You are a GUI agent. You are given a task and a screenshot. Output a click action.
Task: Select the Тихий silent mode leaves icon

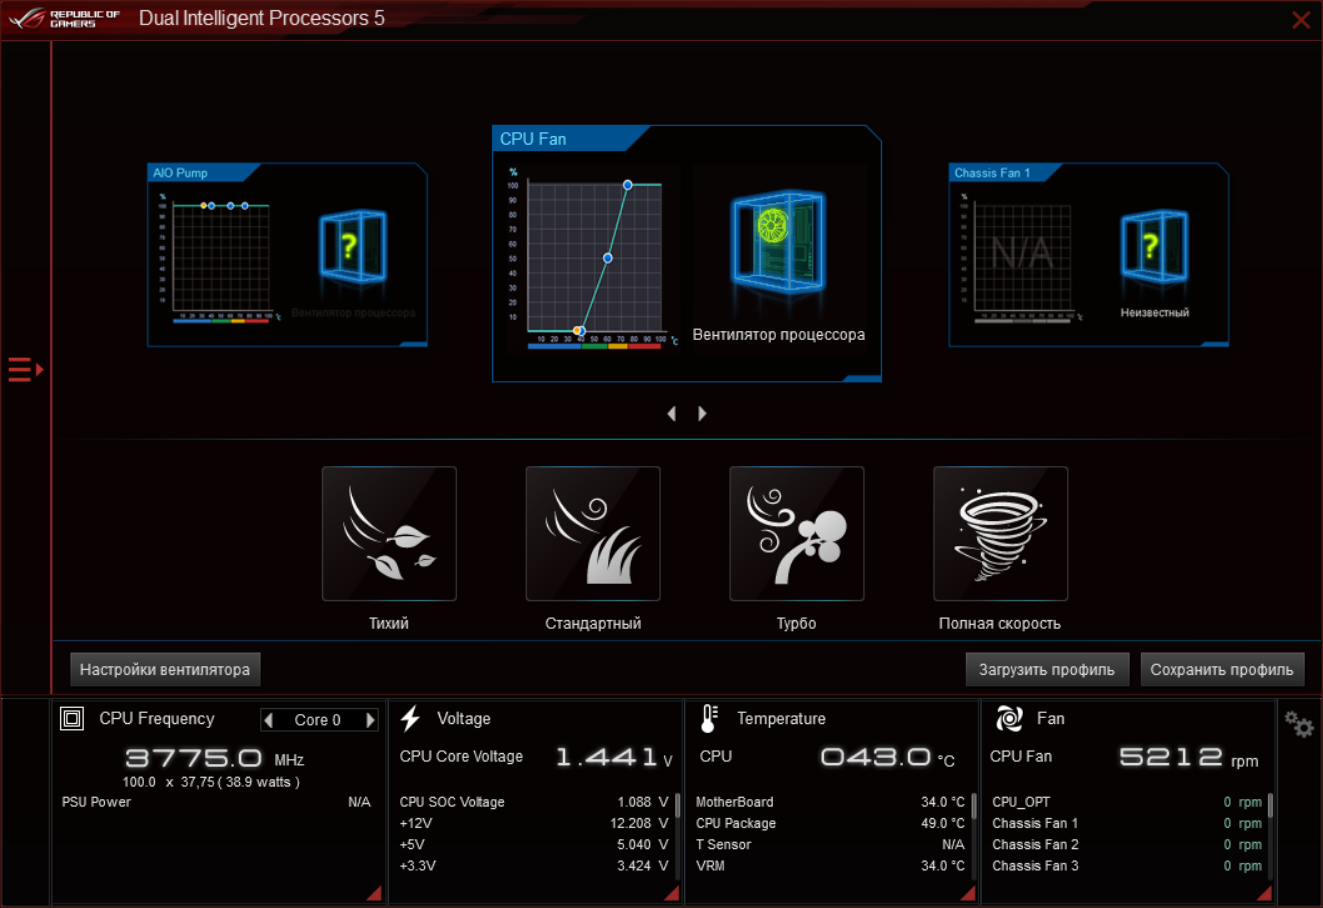389,534
